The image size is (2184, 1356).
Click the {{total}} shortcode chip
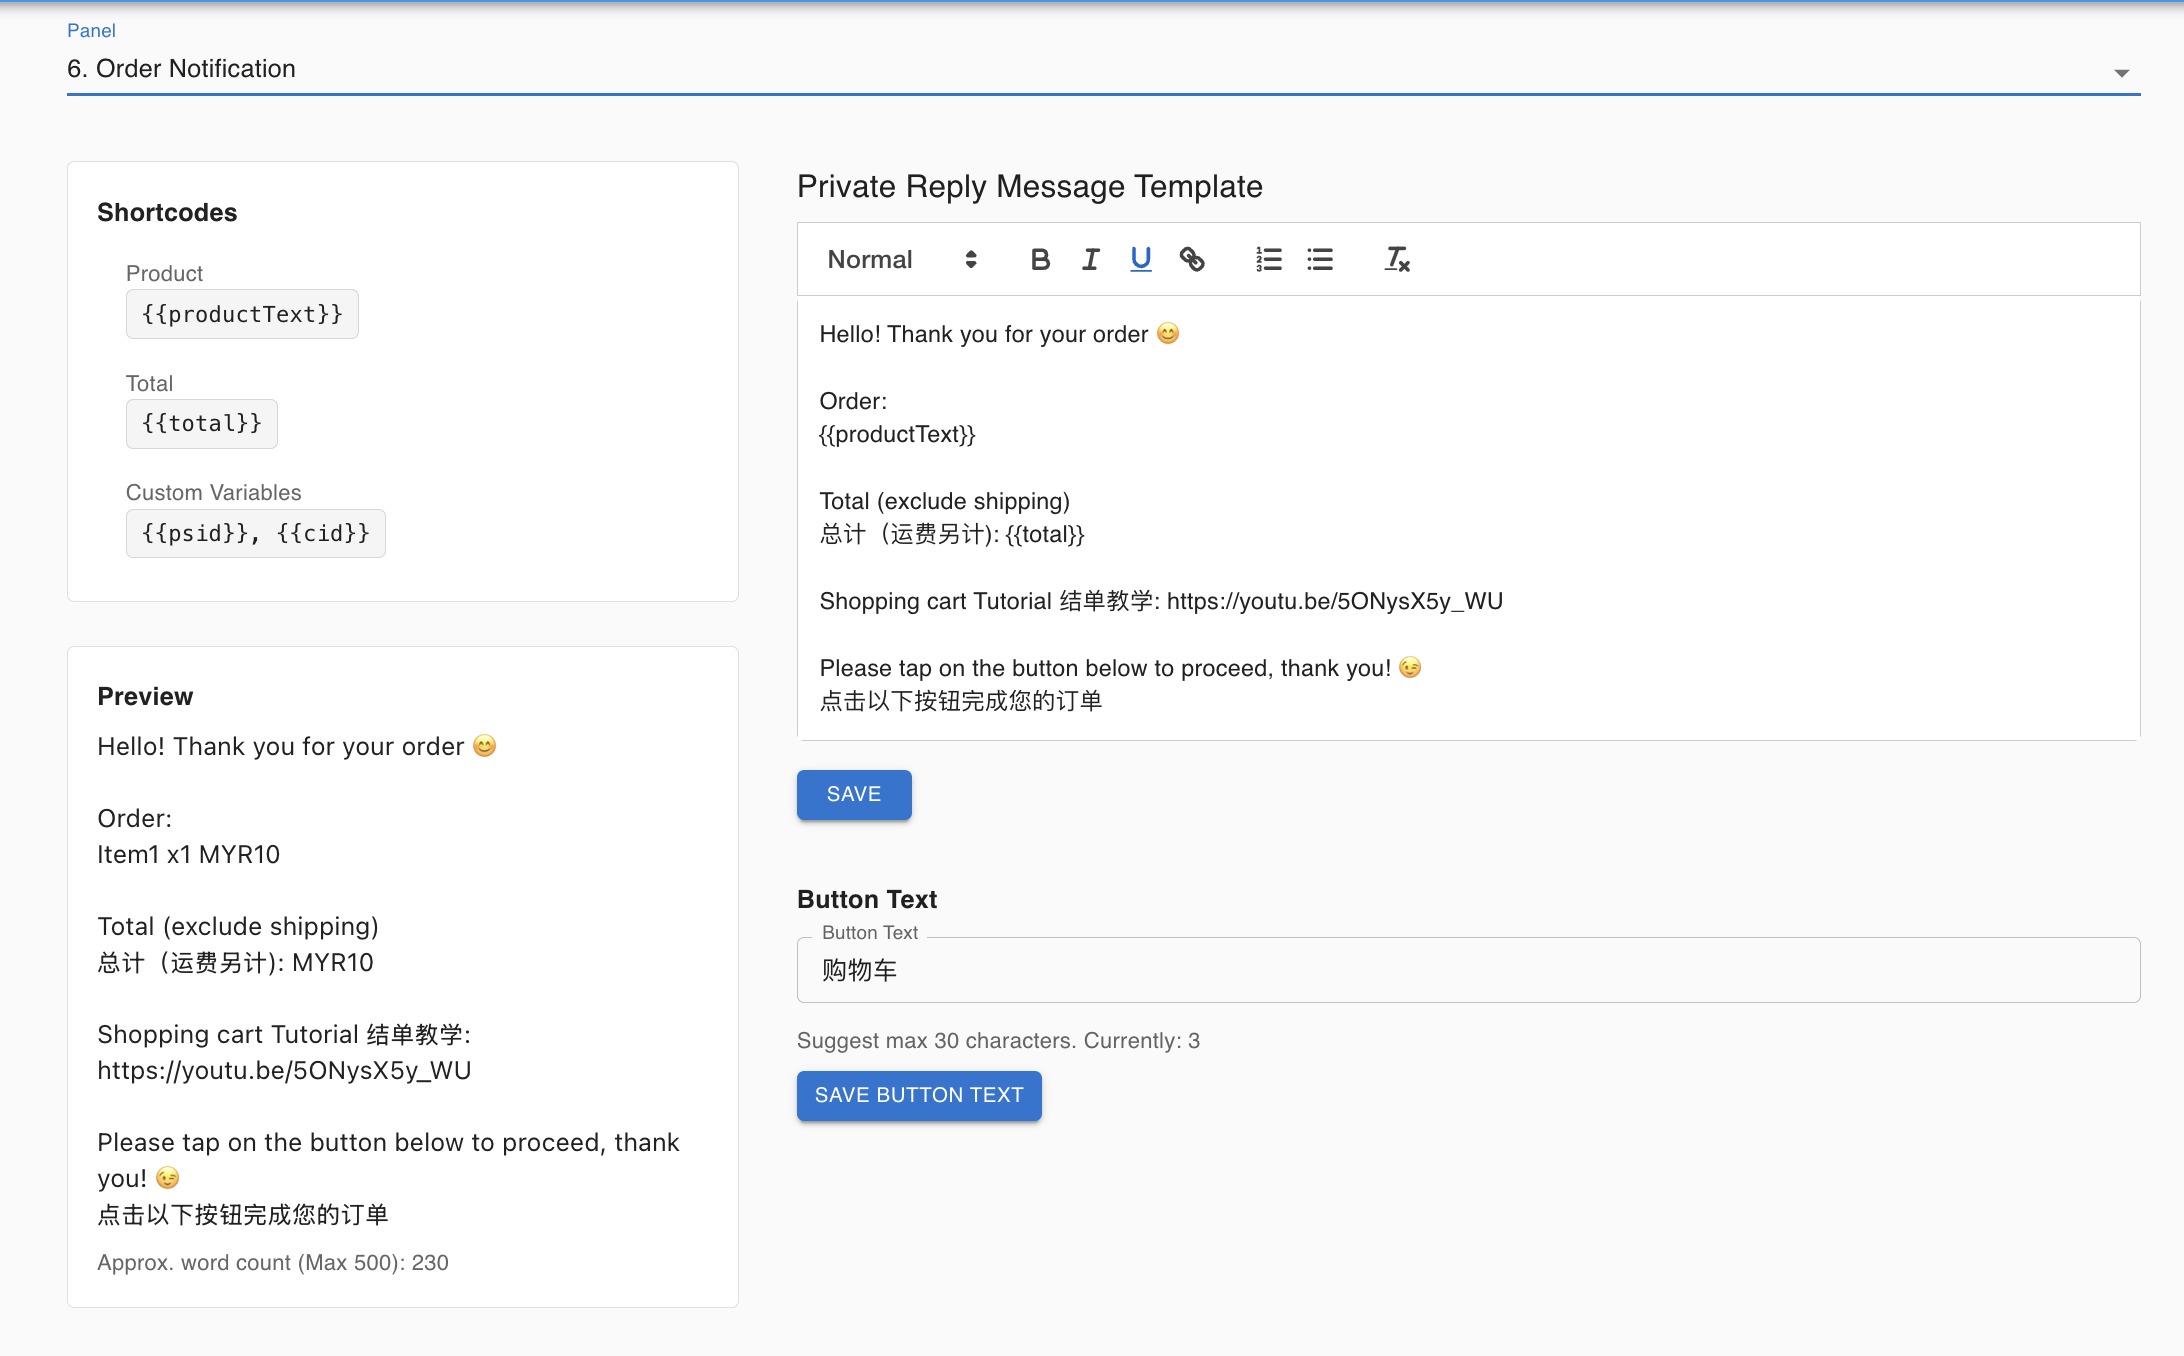coord(202,424)
